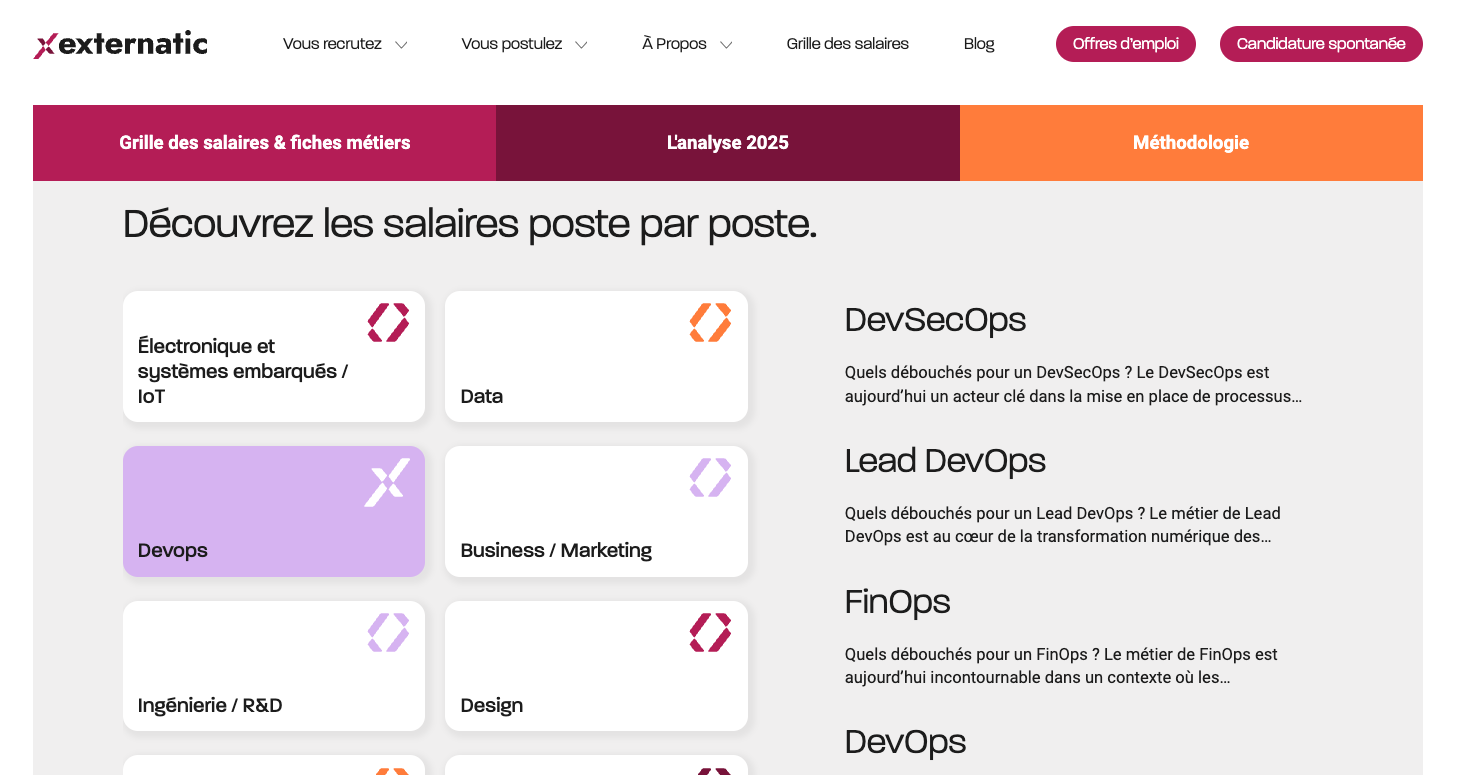Click the white X icon on Devops card

tap(387, 482)
